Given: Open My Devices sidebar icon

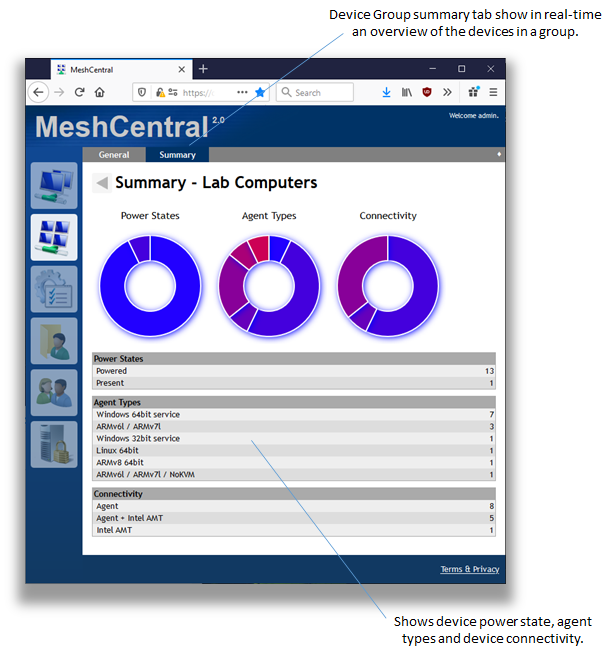Looking at the screenshot, I should [x=54, y=185].
